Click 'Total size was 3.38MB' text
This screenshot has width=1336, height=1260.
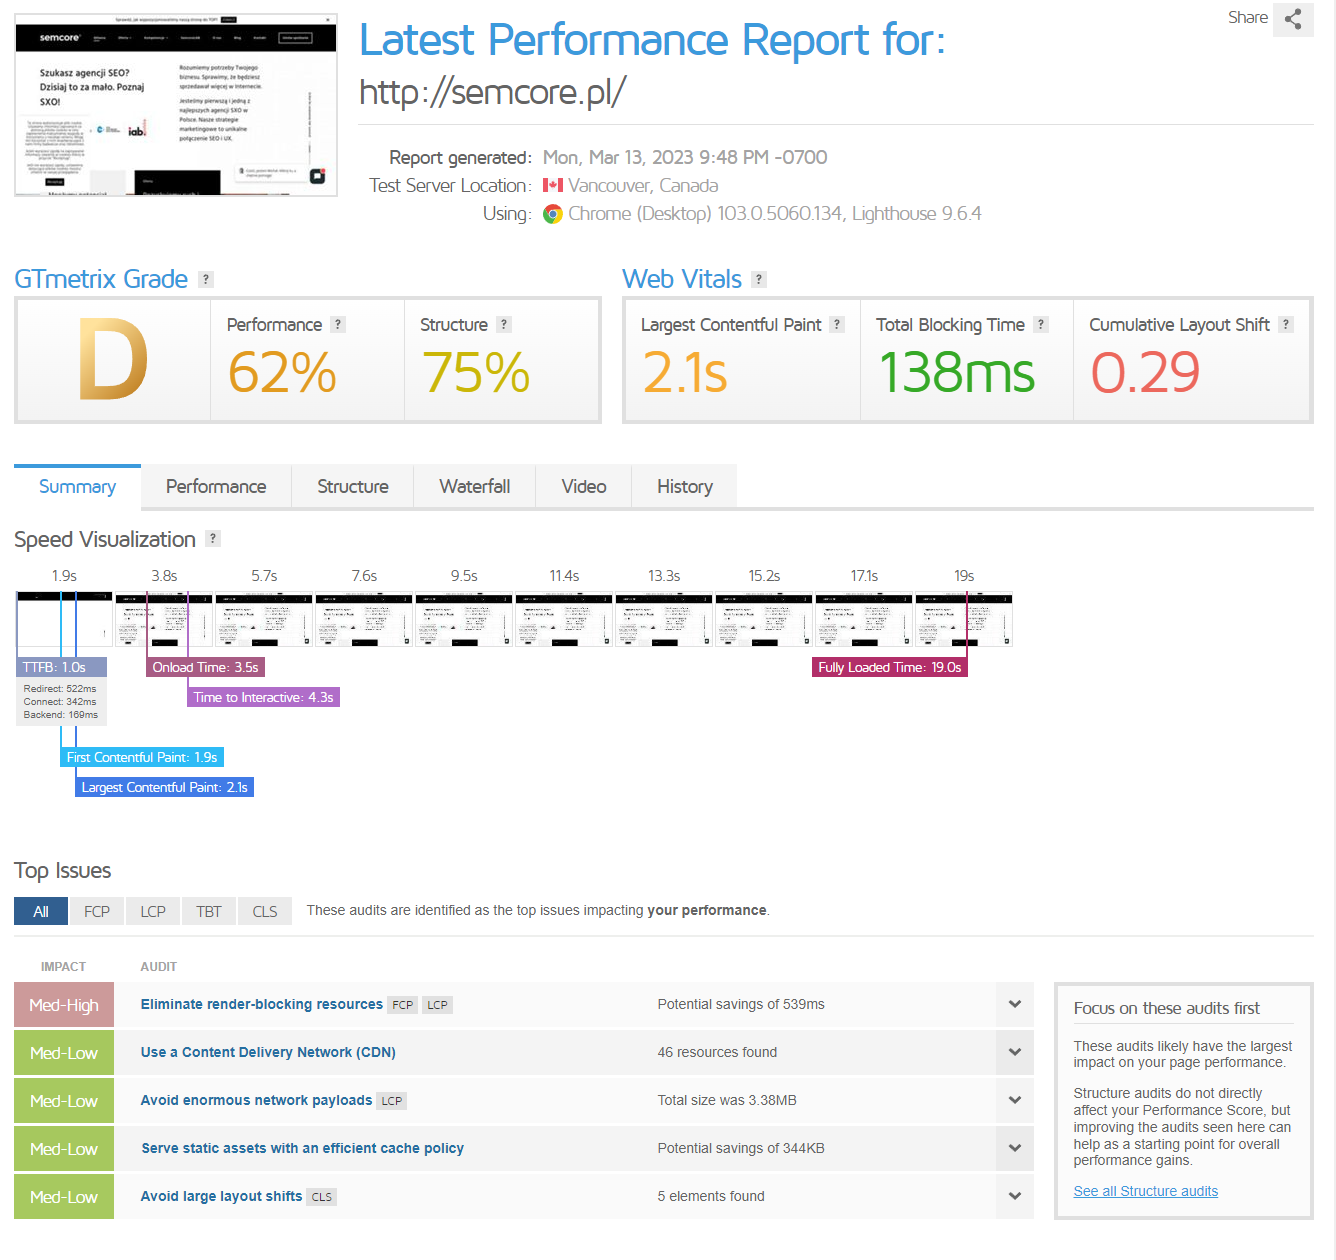(727, 1101)
